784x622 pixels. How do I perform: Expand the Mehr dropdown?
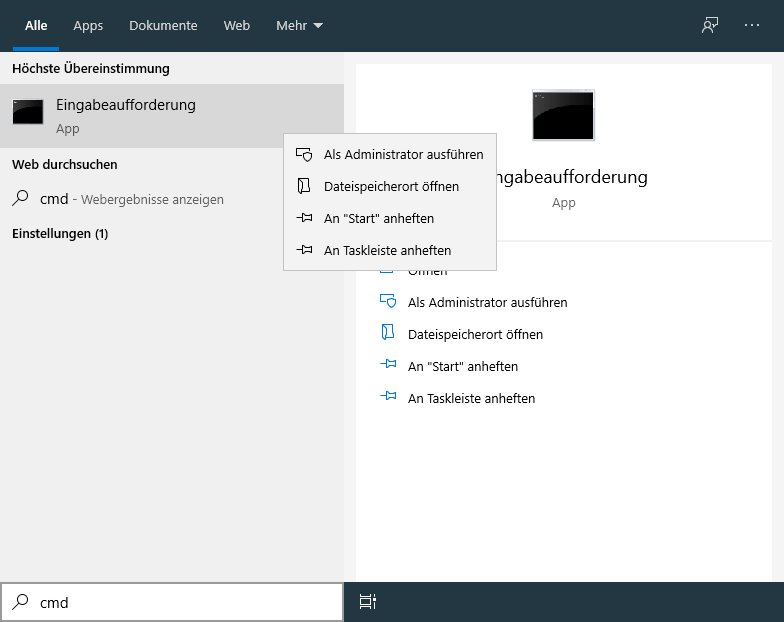click(299, 26)
